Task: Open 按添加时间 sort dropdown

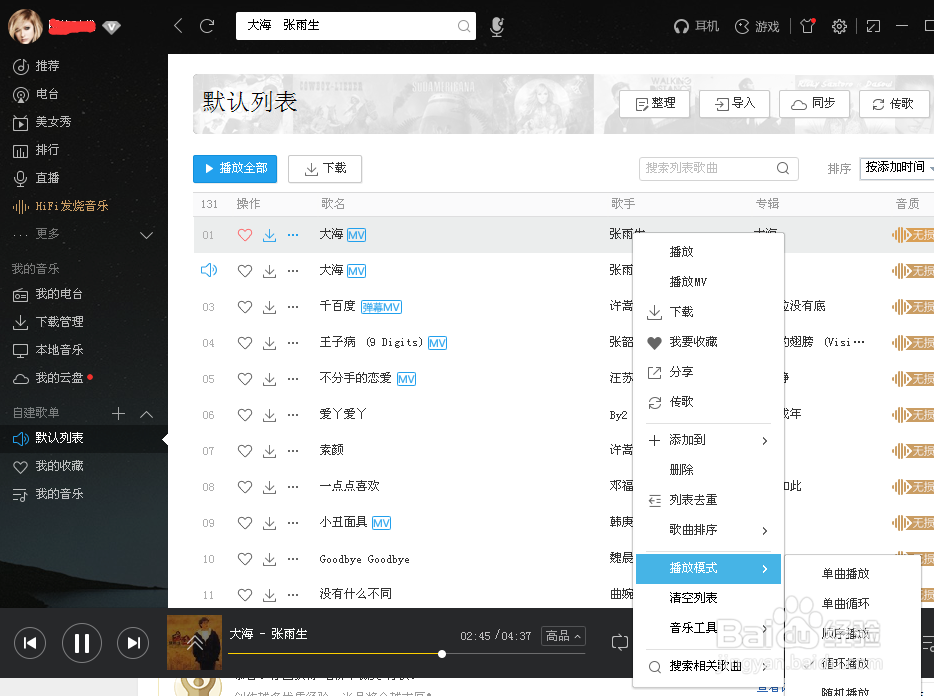Action: tap(897, 168)
